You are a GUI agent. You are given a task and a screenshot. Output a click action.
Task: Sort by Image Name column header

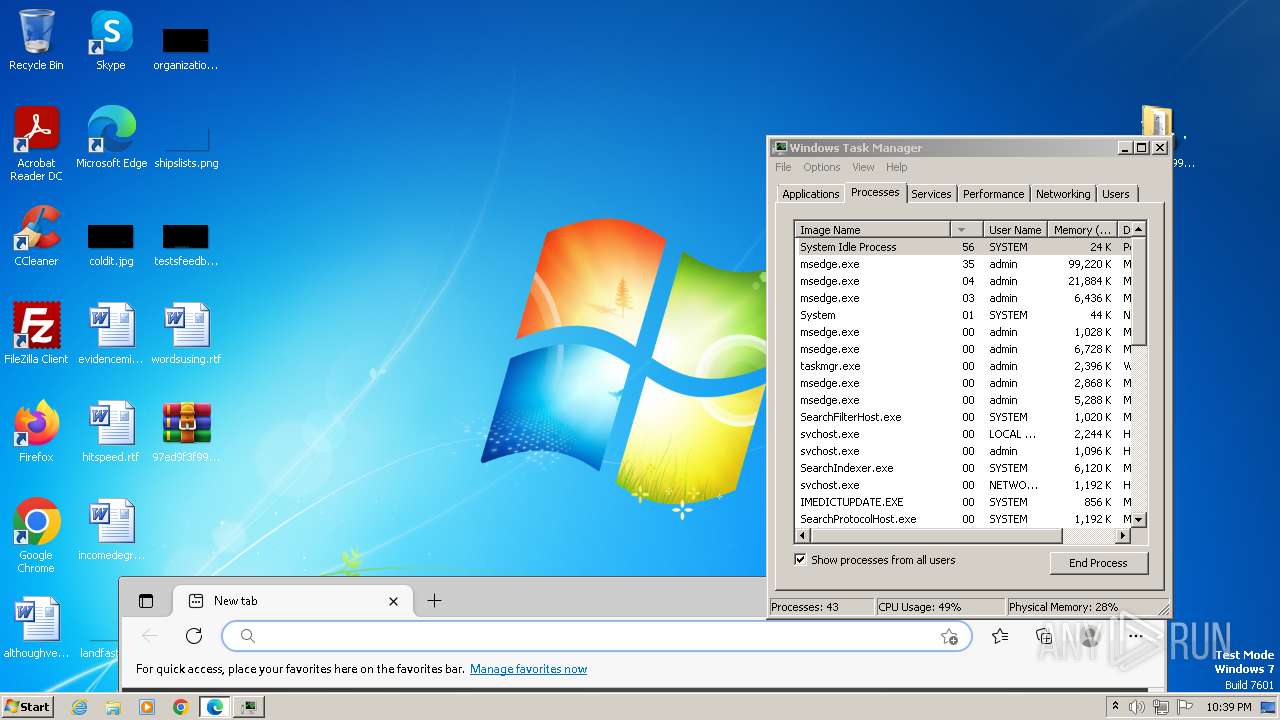pyautogui.click(x=872, y=230)
